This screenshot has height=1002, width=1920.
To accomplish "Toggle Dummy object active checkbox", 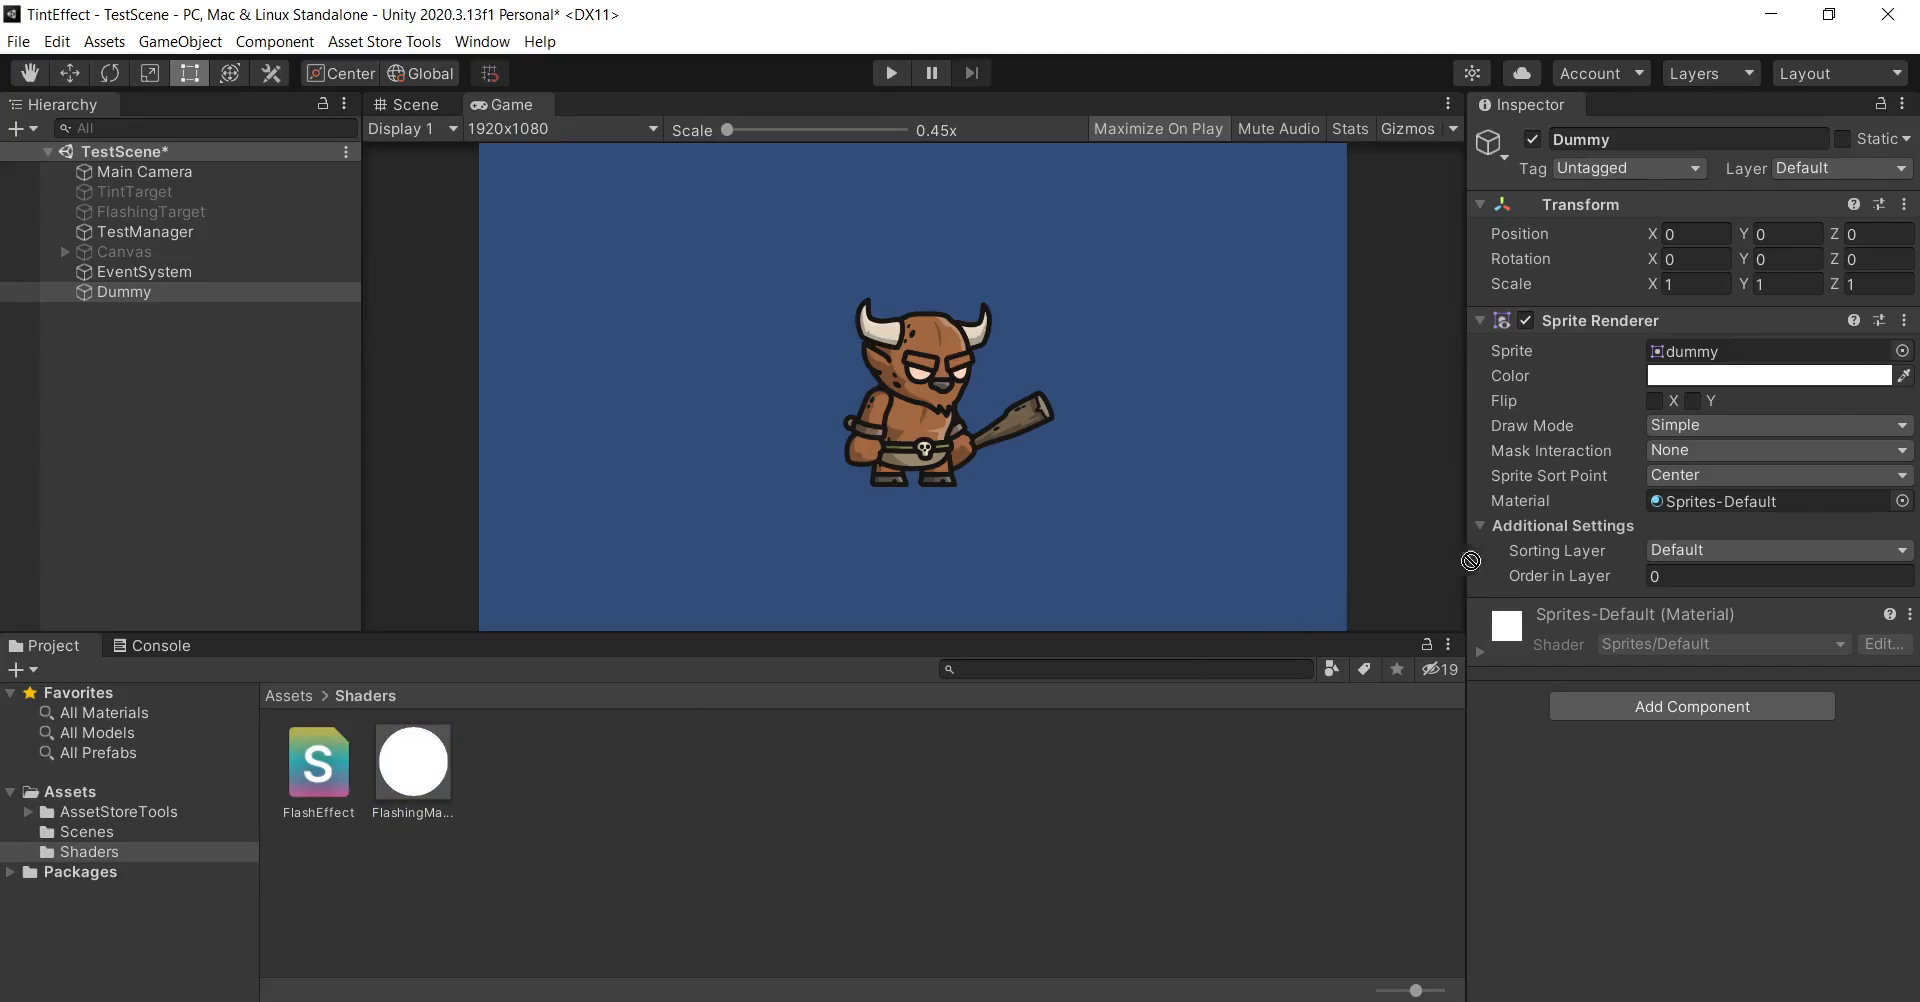I will coord(1532,139).
